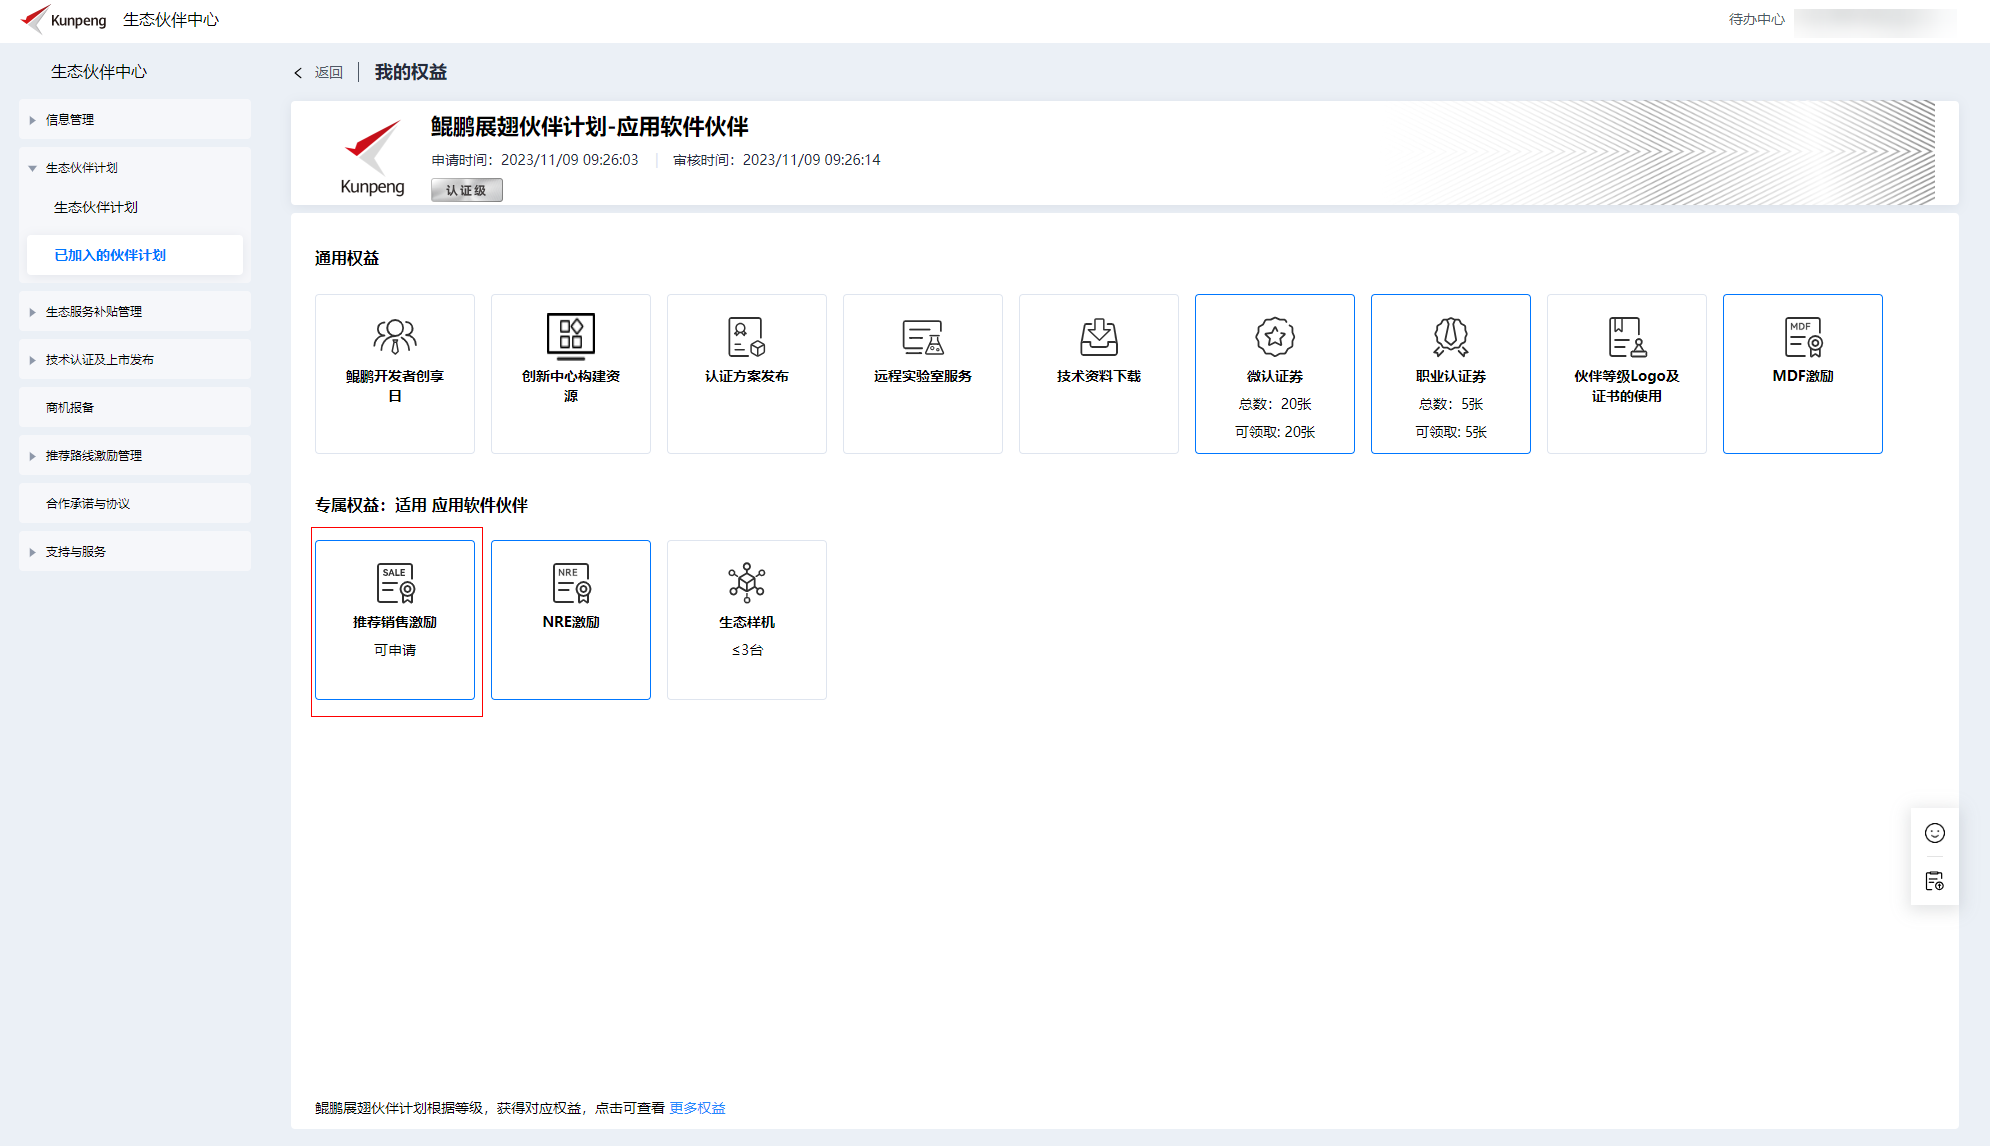Viewport: 1990px width, 1146px height.
Task: Open the 伙伴等级Logo及证书的使用 icon
Action: tap(1627, 337)
